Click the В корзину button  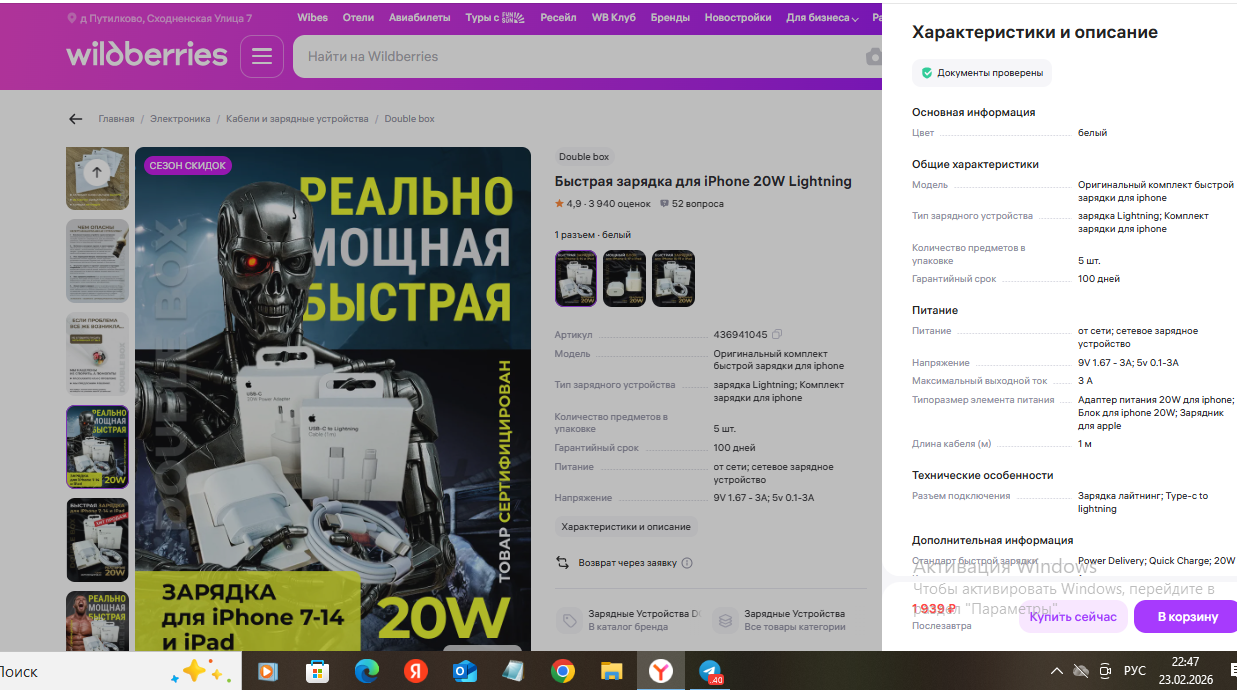[x=1187, y=617]
